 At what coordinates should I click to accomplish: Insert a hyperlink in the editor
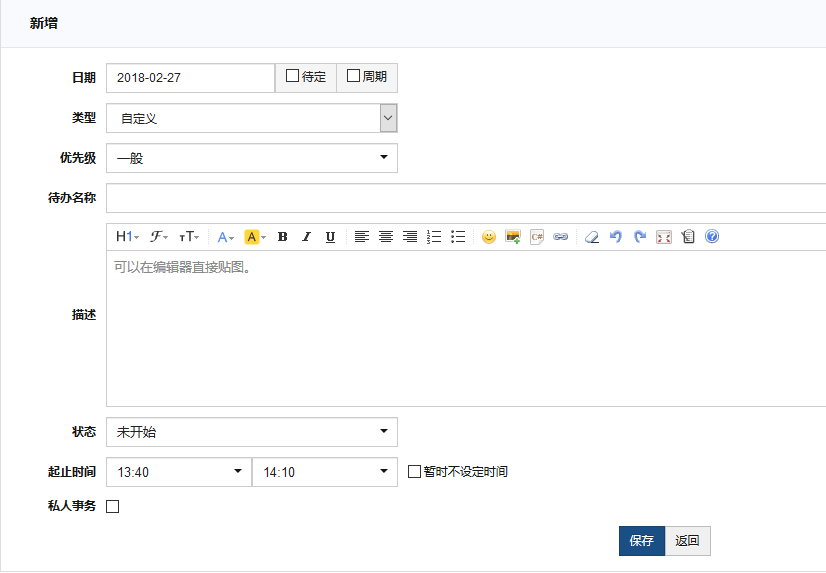tap(561, 237)
